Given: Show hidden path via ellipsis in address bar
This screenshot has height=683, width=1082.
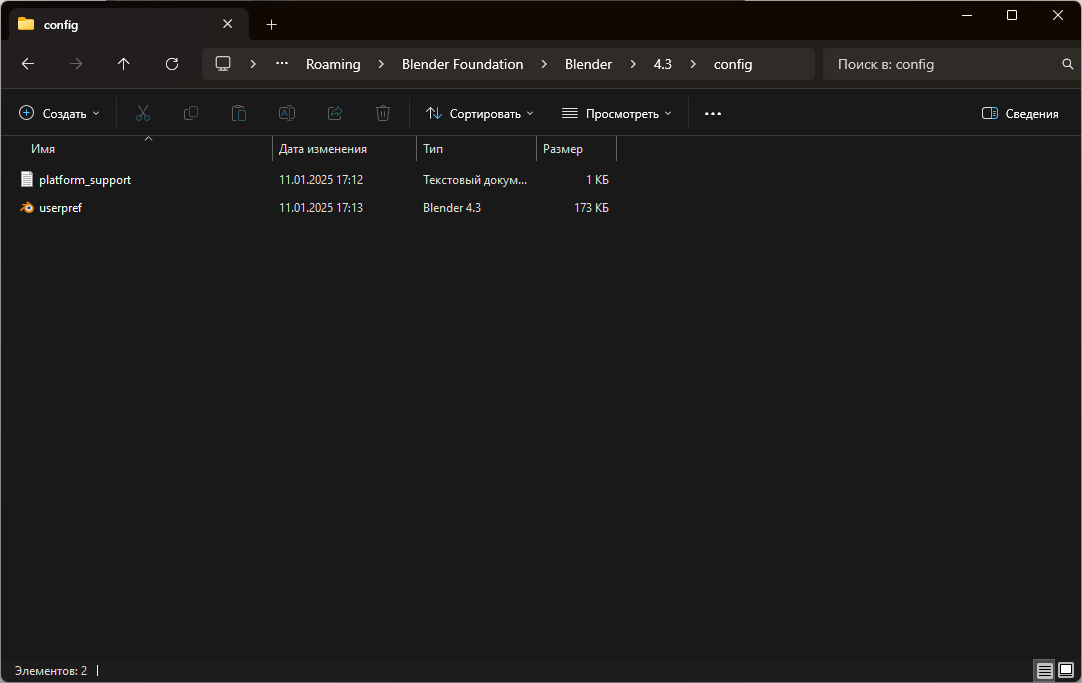Looking at the screenshot, I should coord(282,63).
